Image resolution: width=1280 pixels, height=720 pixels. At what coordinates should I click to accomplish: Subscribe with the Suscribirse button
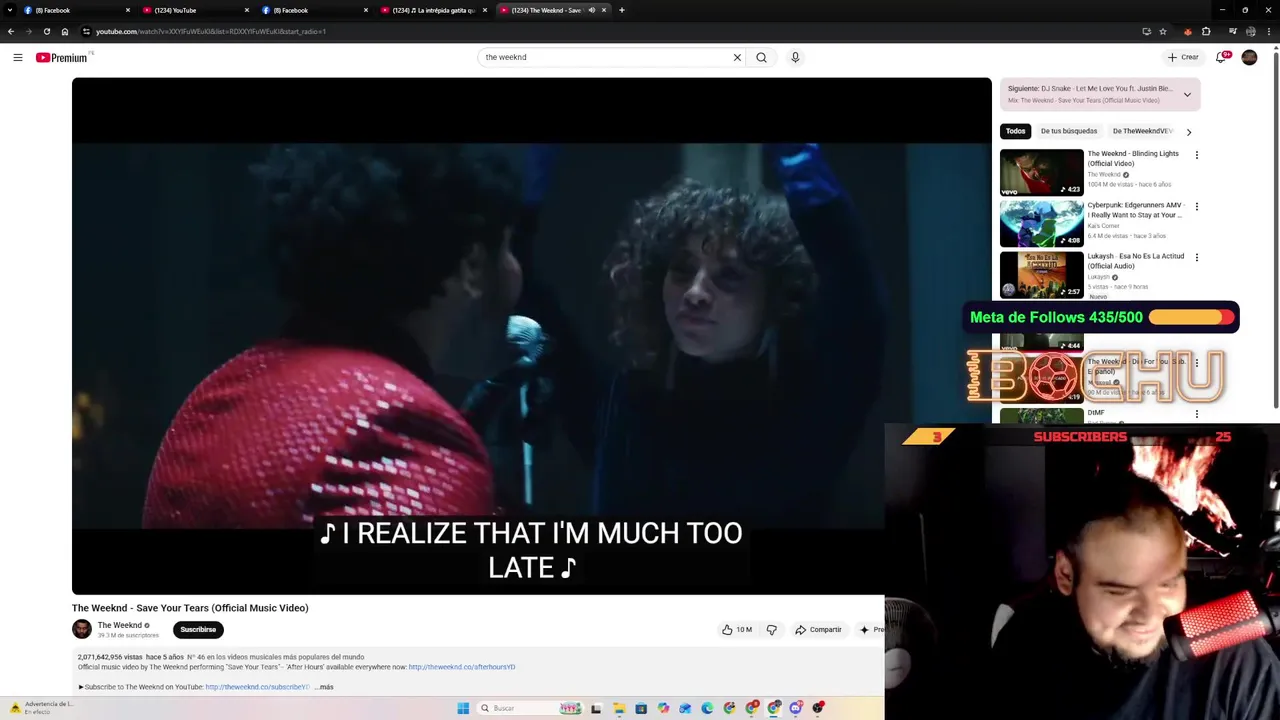click(198, 630)
